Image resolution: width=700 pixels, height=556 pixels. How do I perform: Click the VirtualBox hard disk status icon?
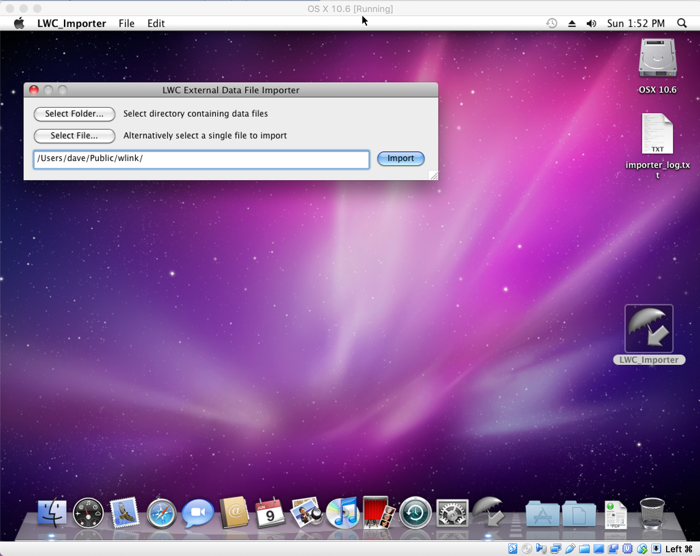tap(512, 549)
